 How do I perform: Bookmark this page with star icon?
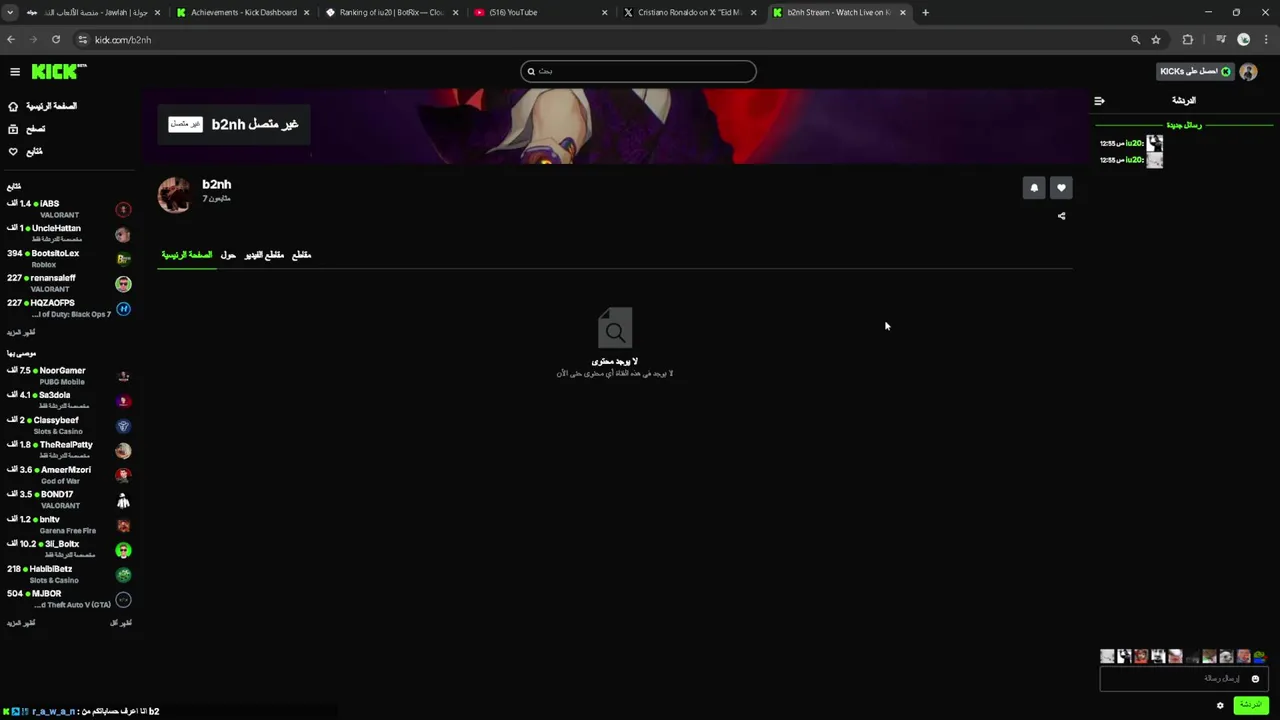(1156, 40)
